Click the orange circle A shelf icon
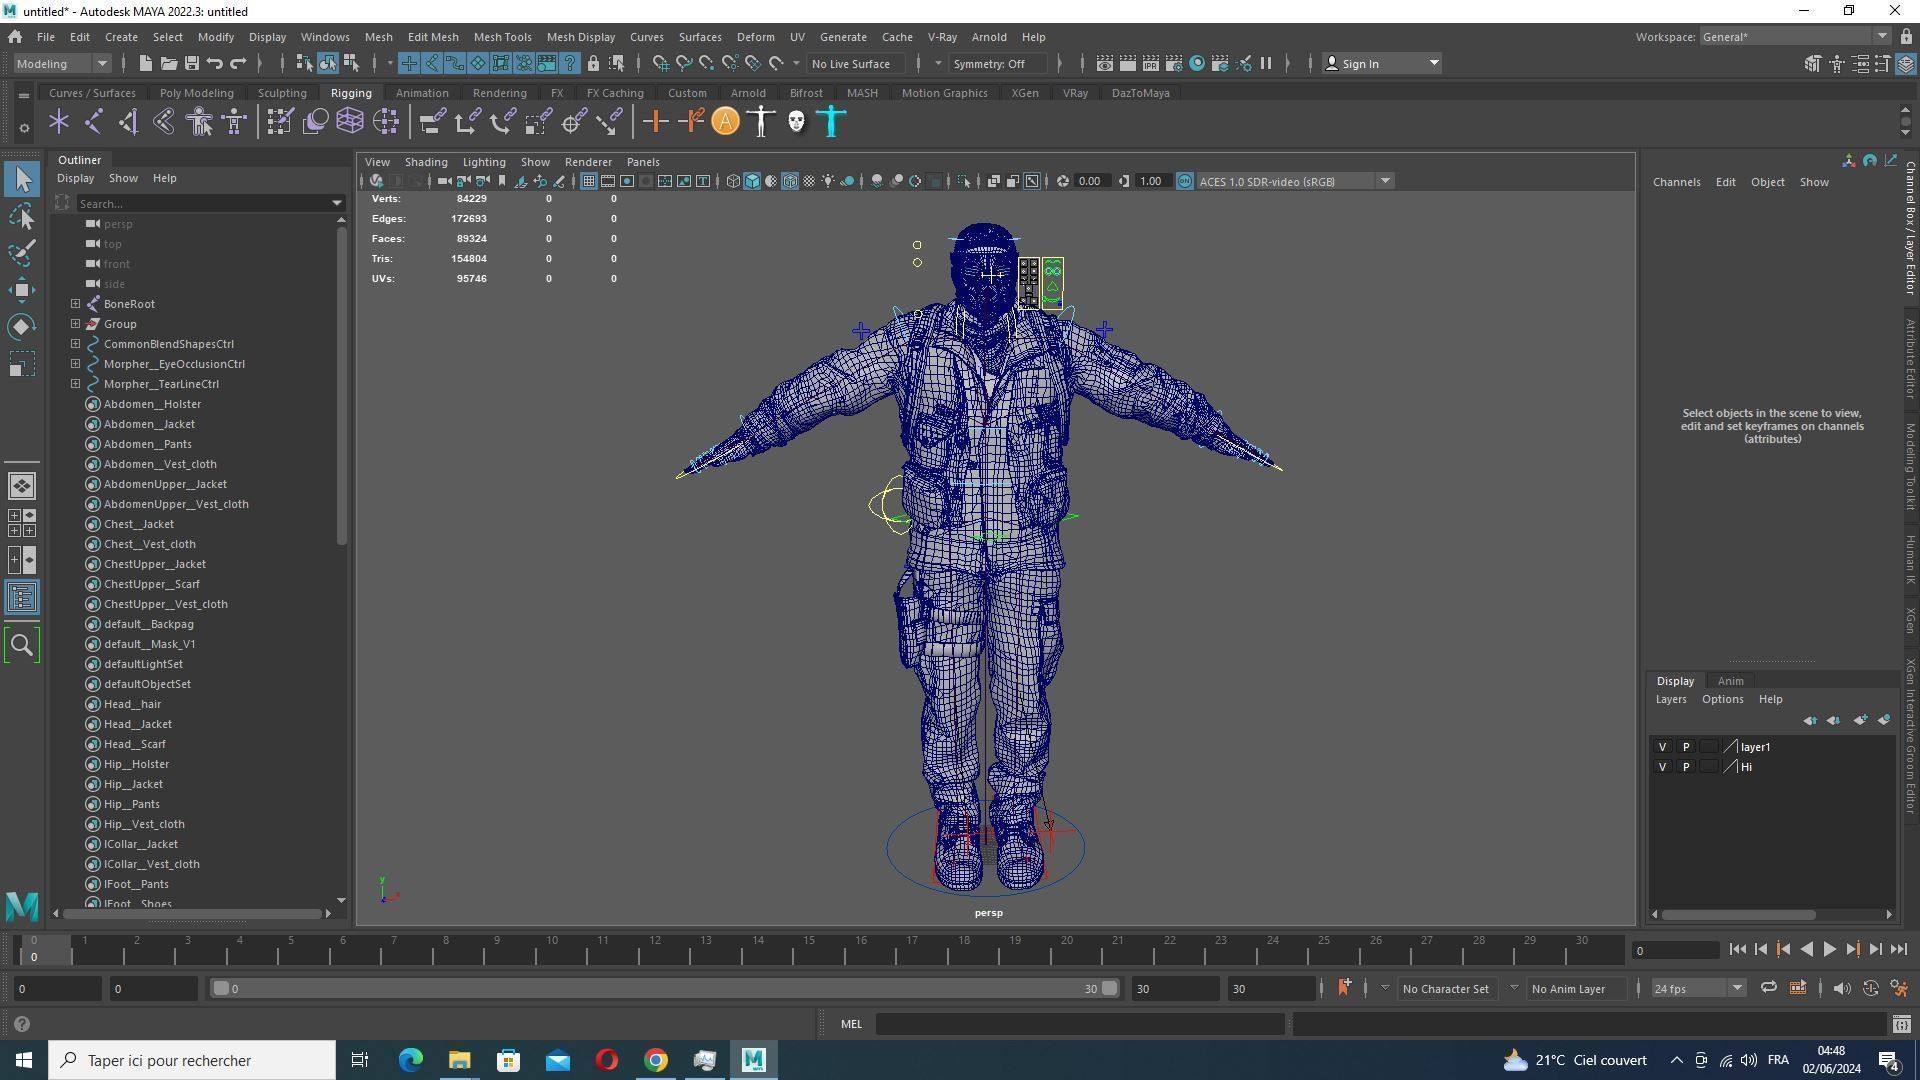This screenshot has width=1920, height=1080. coord(725,122)
